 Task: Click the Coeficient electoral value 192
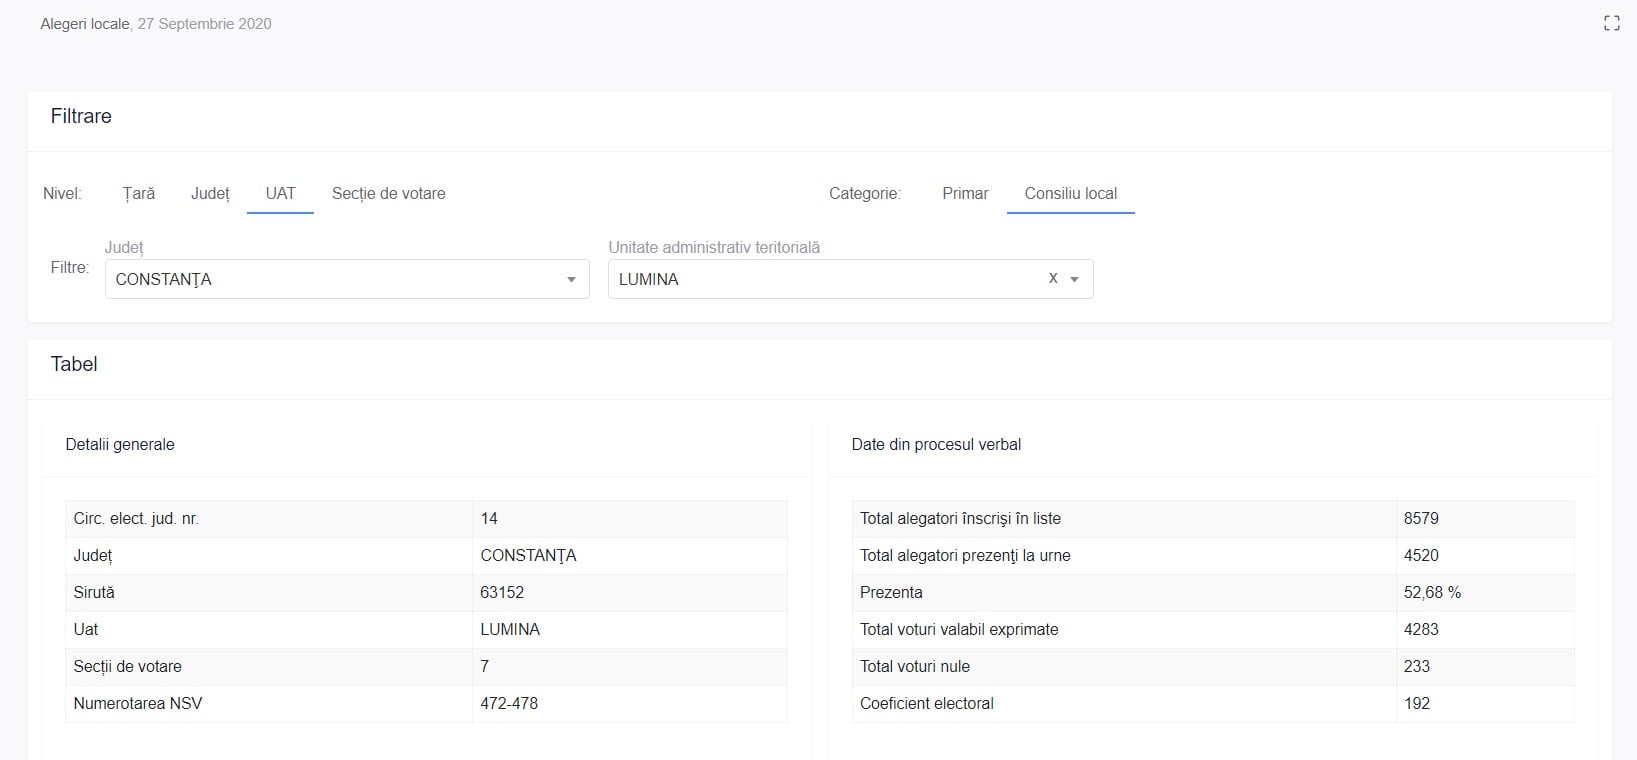coord(1417,703)
